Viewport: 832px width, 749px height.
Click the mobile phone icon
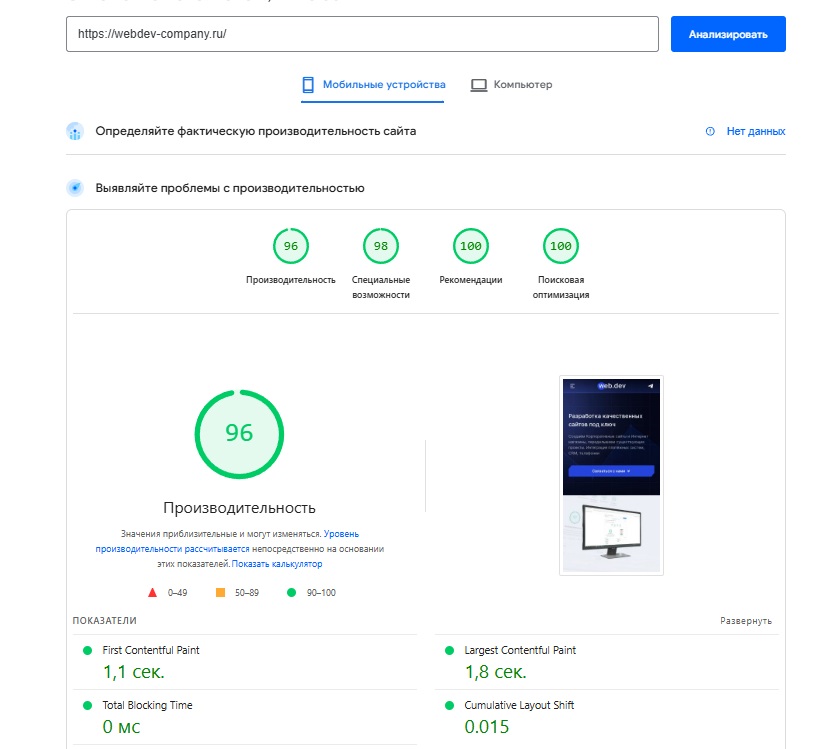click(308, 85)
